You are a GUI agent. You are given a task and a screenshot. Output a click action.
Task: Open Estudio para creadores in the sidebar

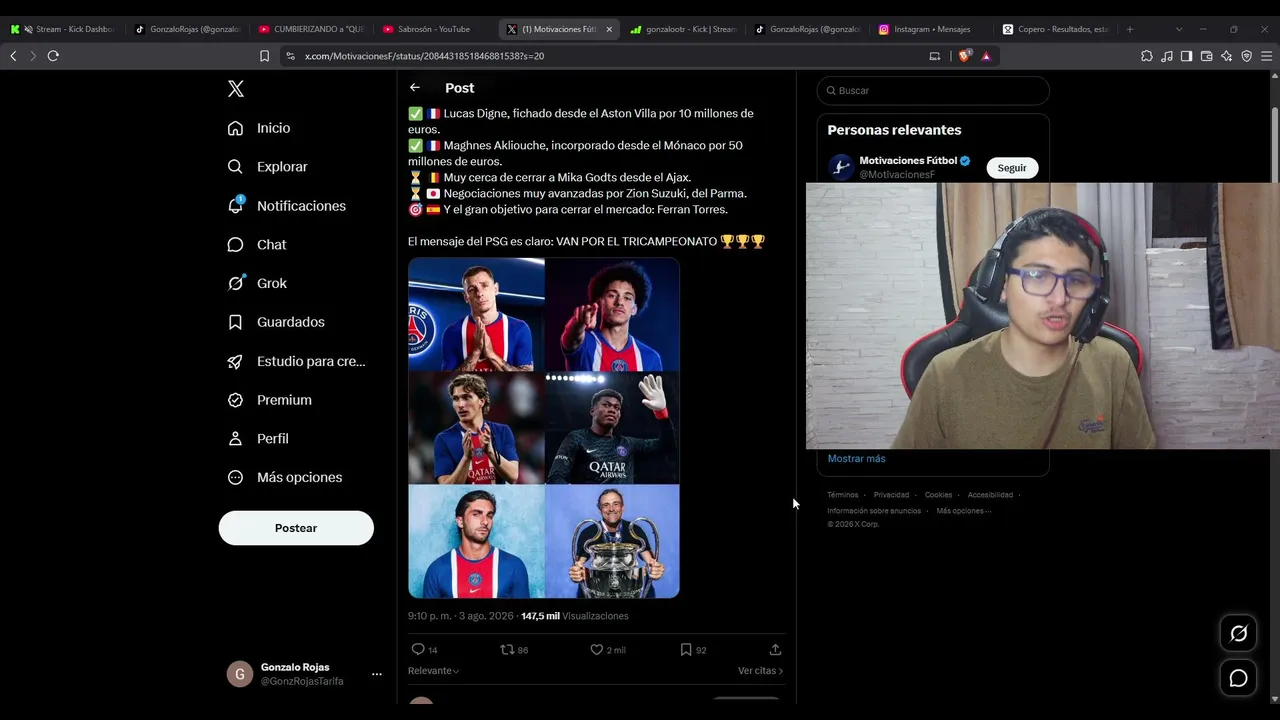click(x=296, y=361)
